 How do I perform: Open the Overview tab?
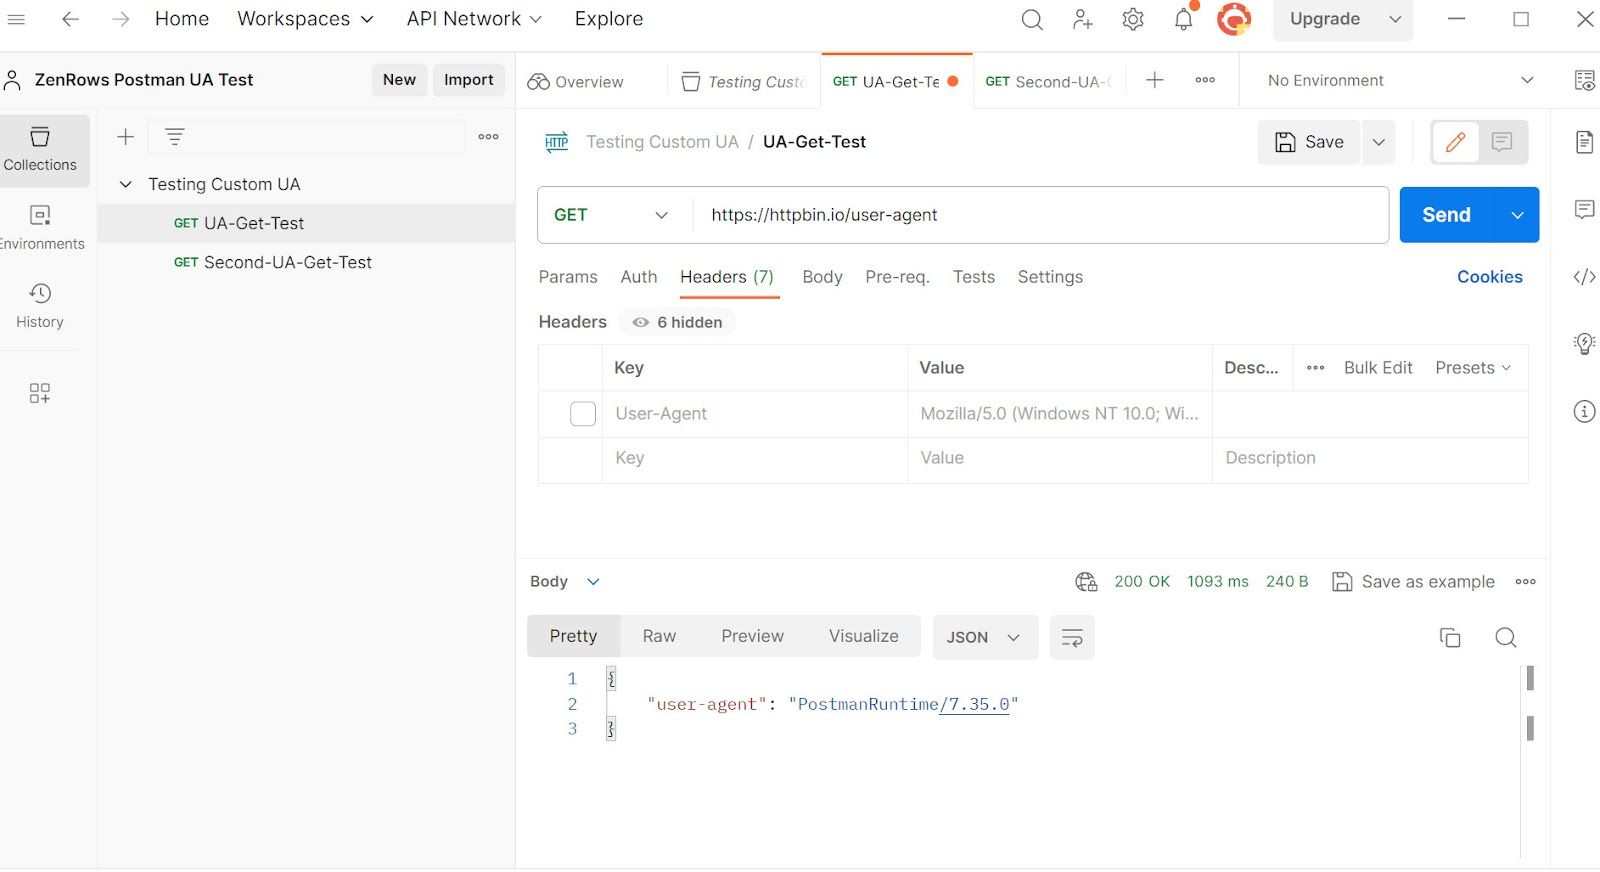576,81
